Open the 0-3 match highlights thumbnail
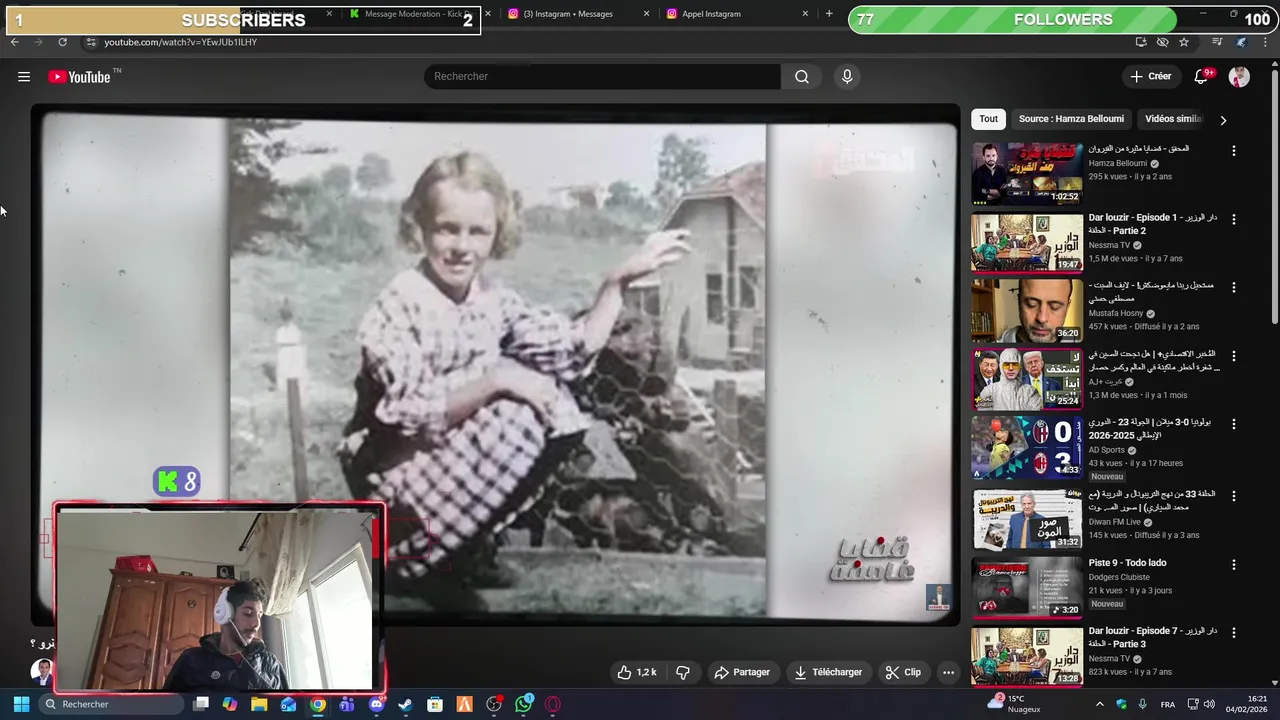This screenshot has height=720, width=1280. [x=1027, y=447]
